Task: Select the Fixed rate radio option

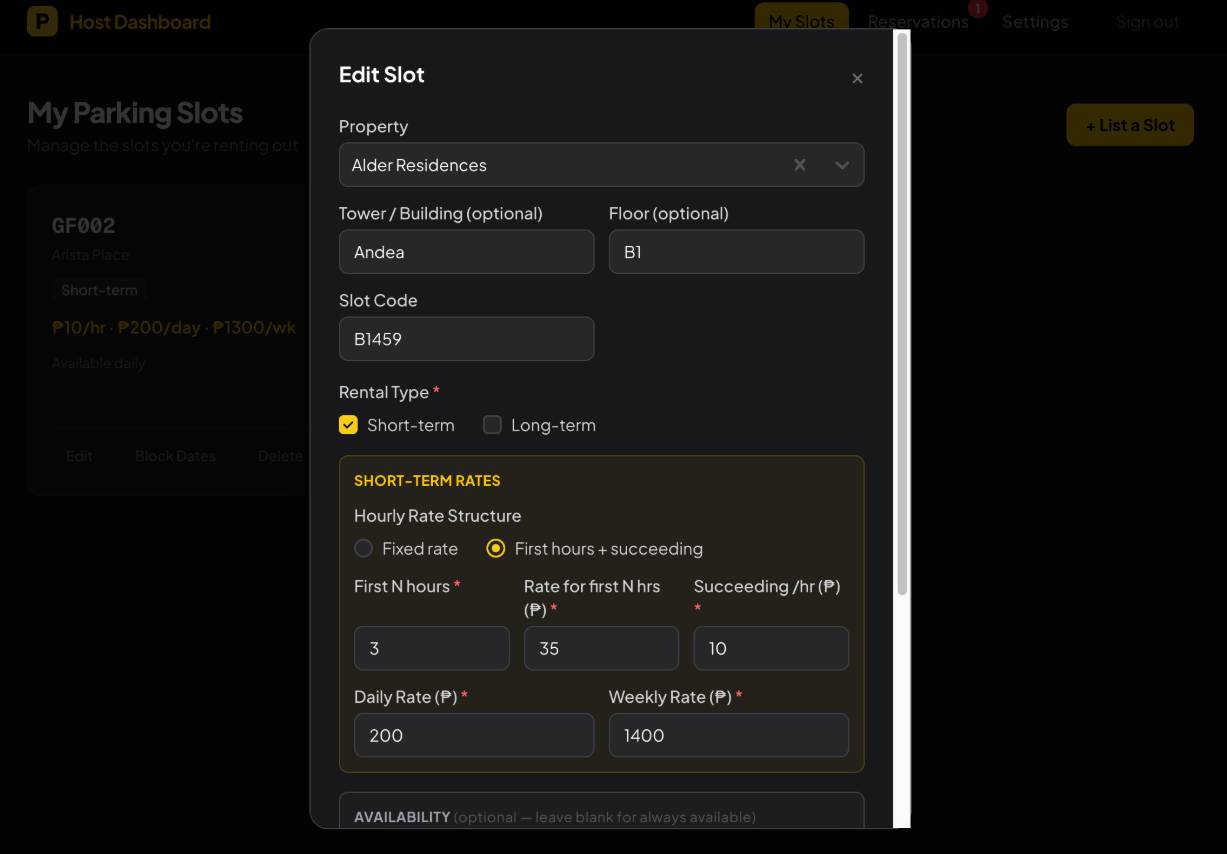Action: (364, 548)
